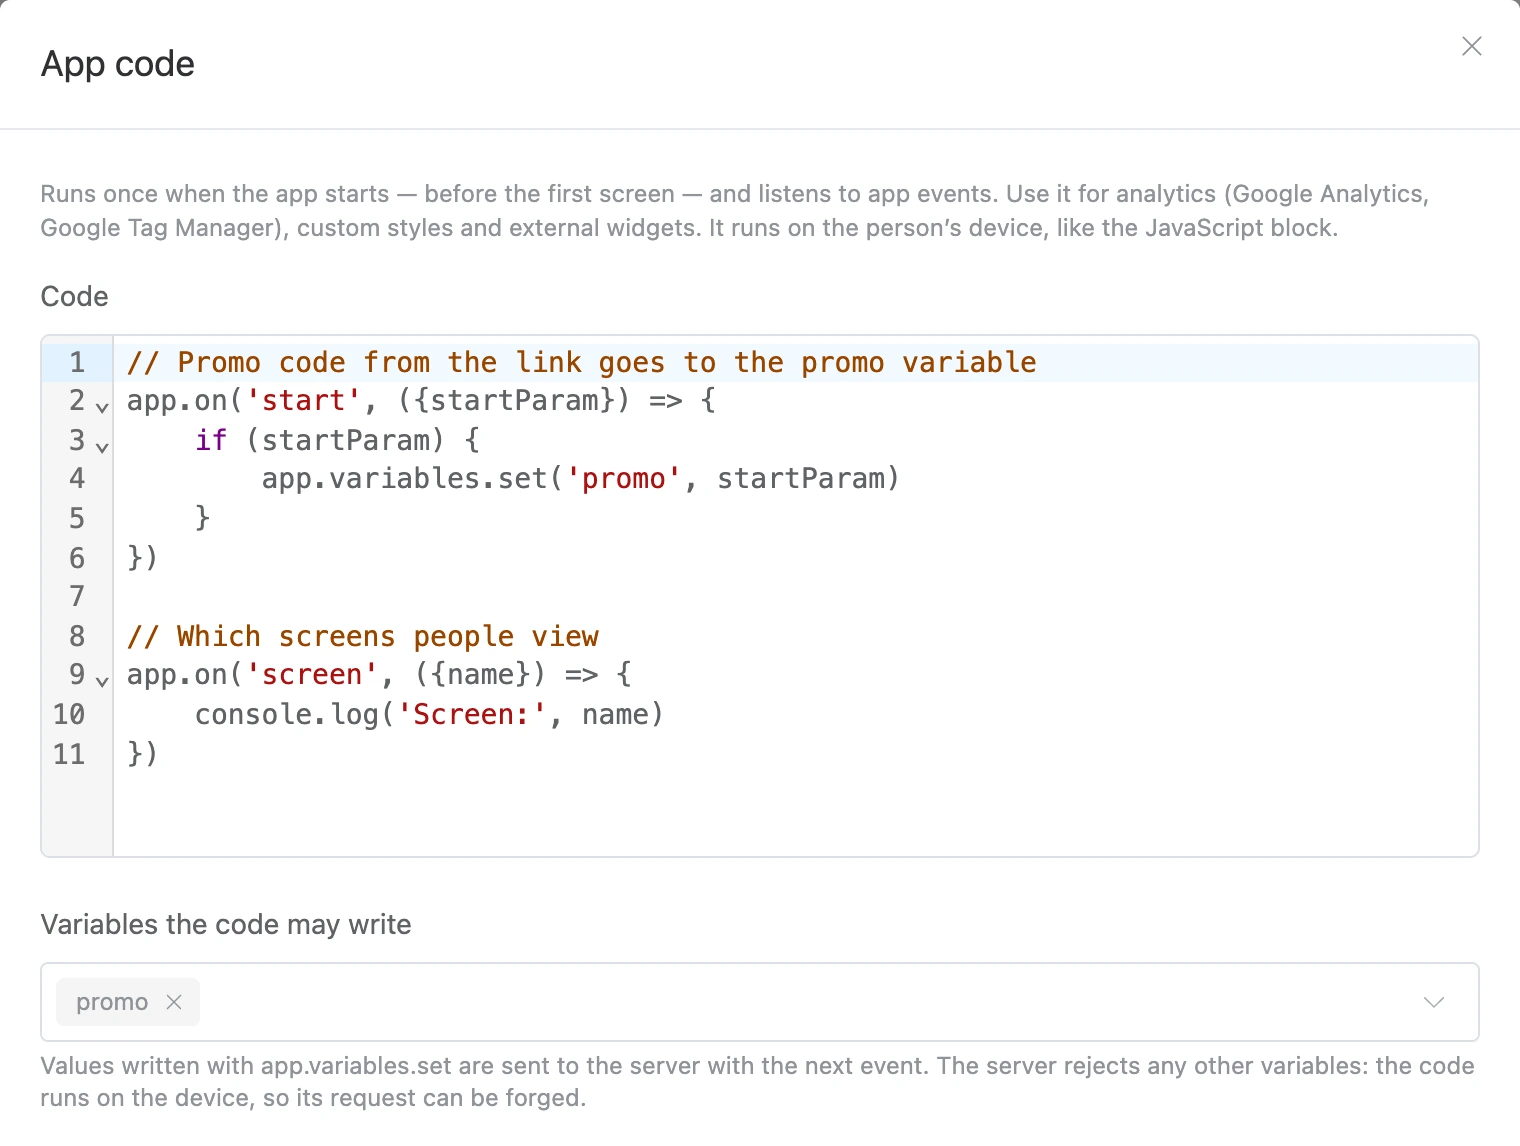Collapse the fold arrow on line 2
The height and width of the screenshot is (1146, 1520).
point(102,407)
